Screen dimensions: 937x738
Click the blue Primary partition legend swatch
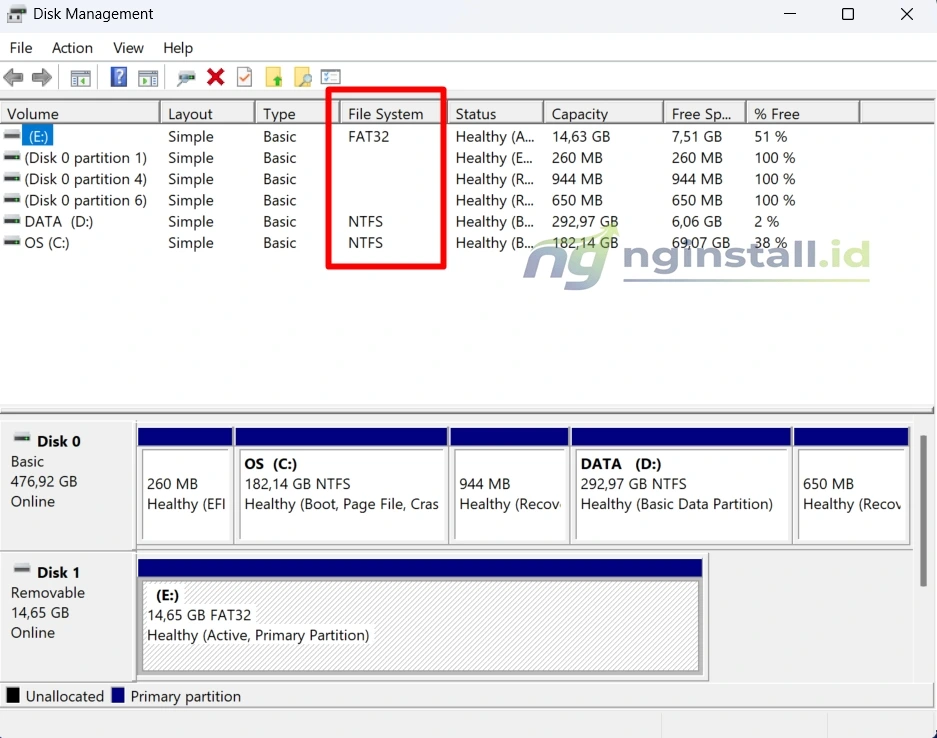(x=118, y=696)
